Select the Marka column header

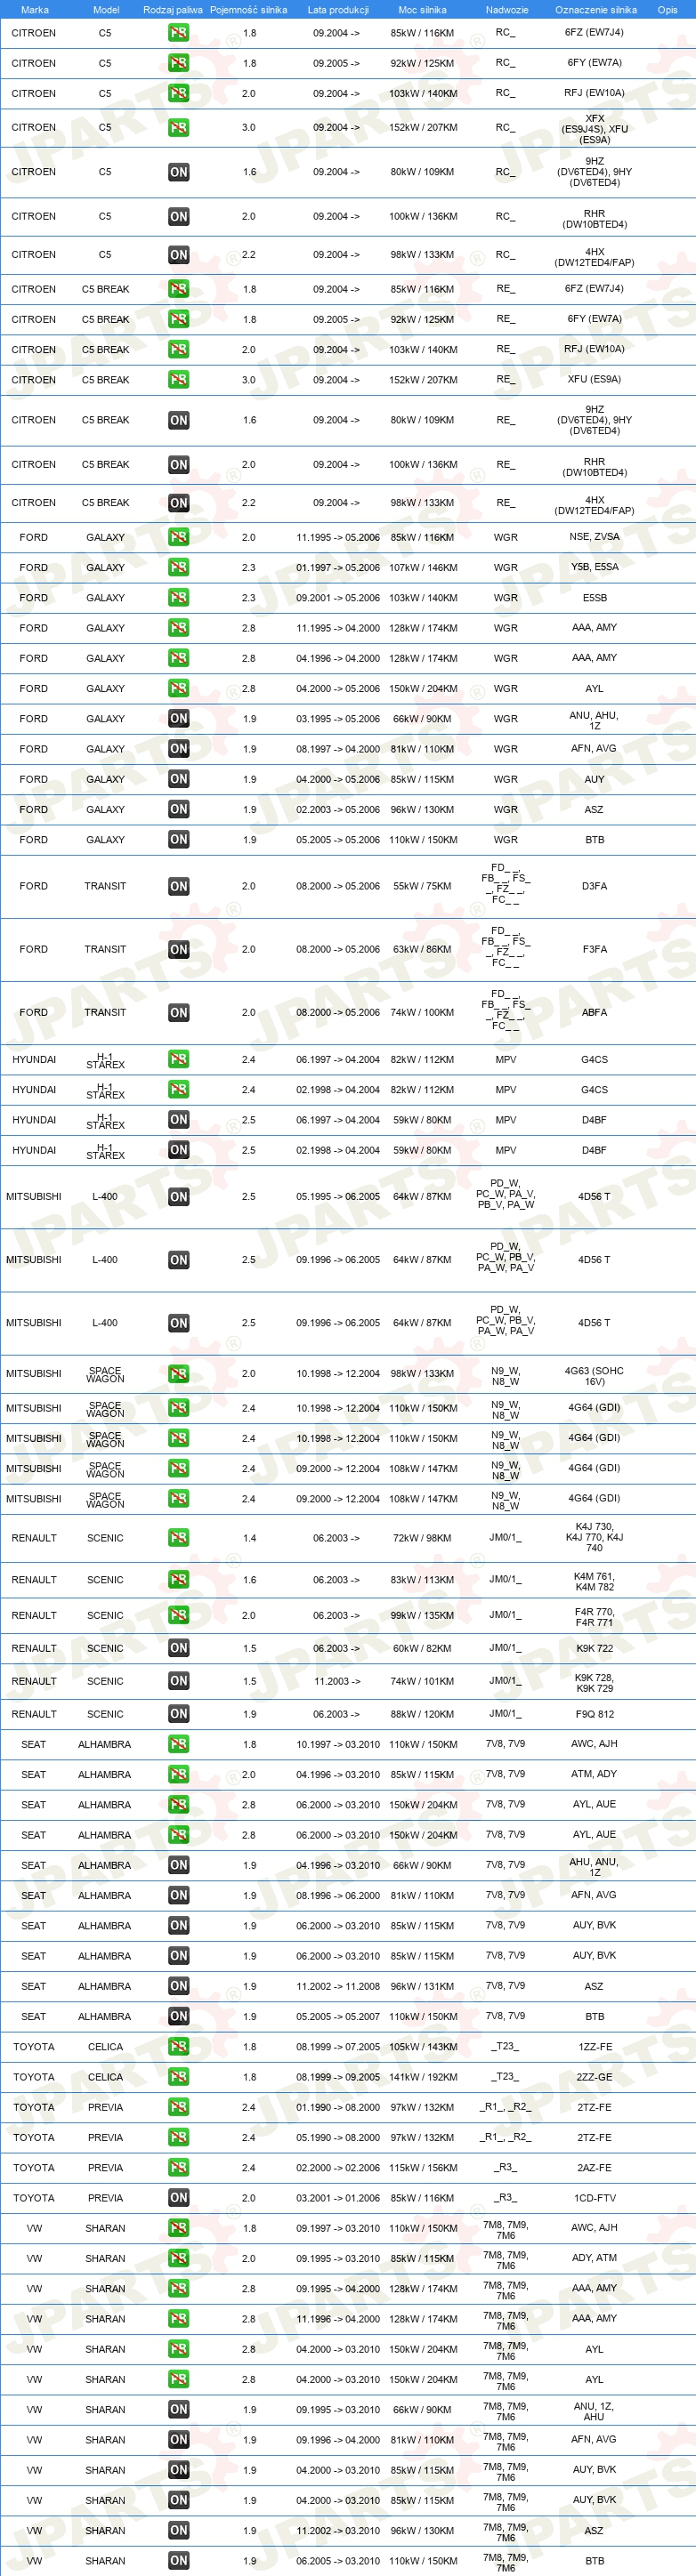[x=34, y=10]
